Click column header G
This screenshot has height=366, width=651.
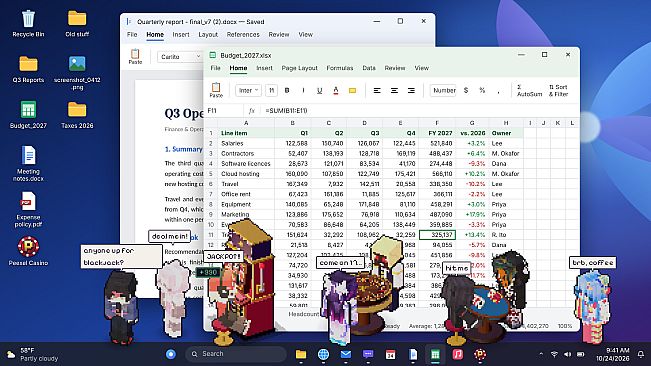(472, 123)
